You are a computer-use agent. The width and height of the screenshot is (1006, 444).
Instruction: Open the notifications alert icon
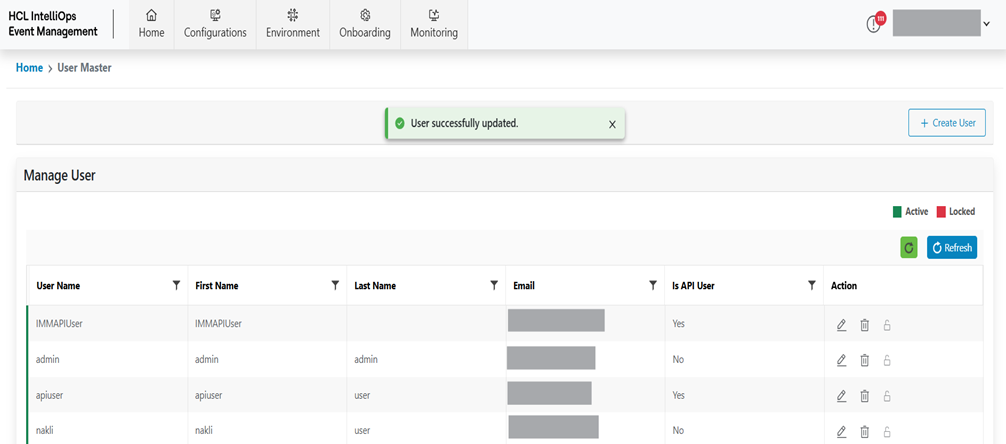click(875, 24)
